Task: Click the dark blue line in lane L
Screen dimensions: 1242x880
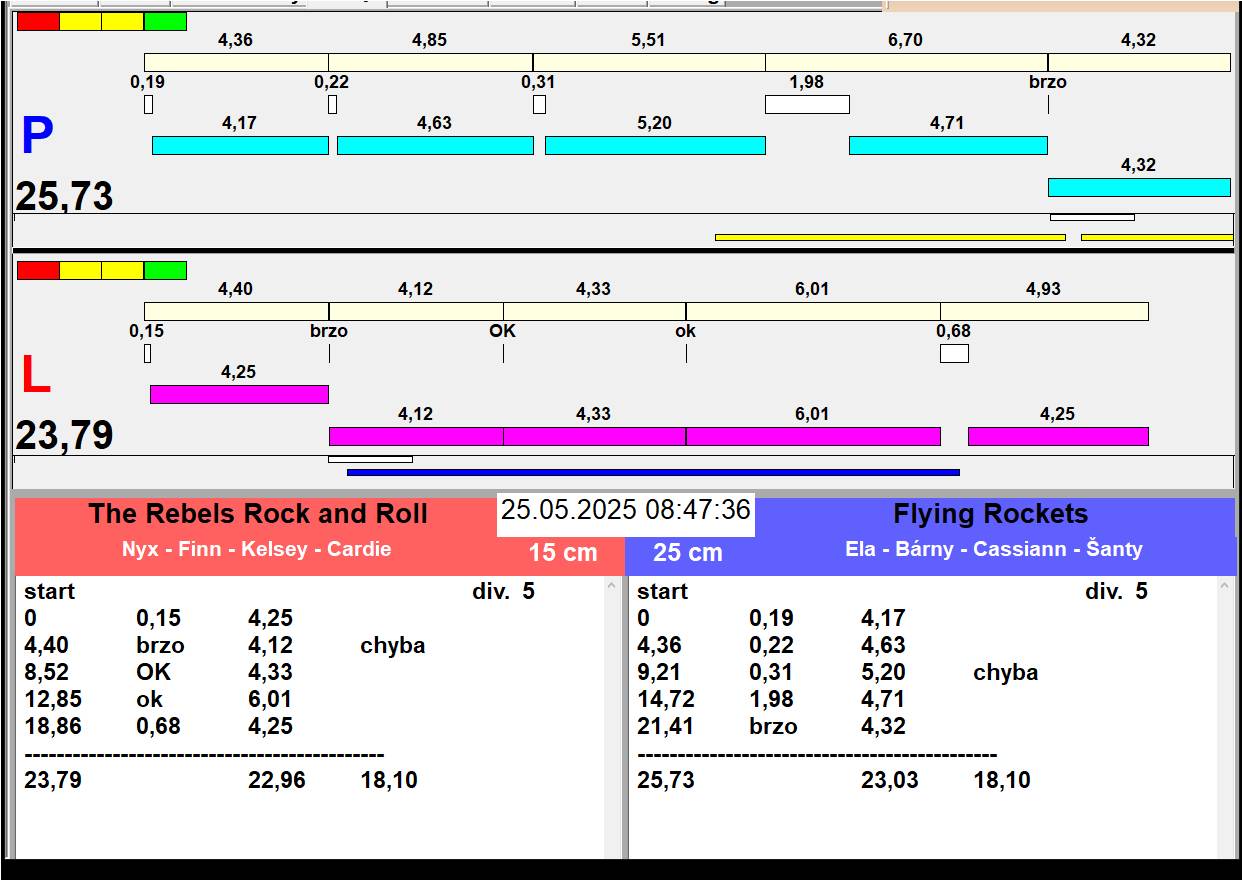Action: pyautogui.click(x=653, y=472)
